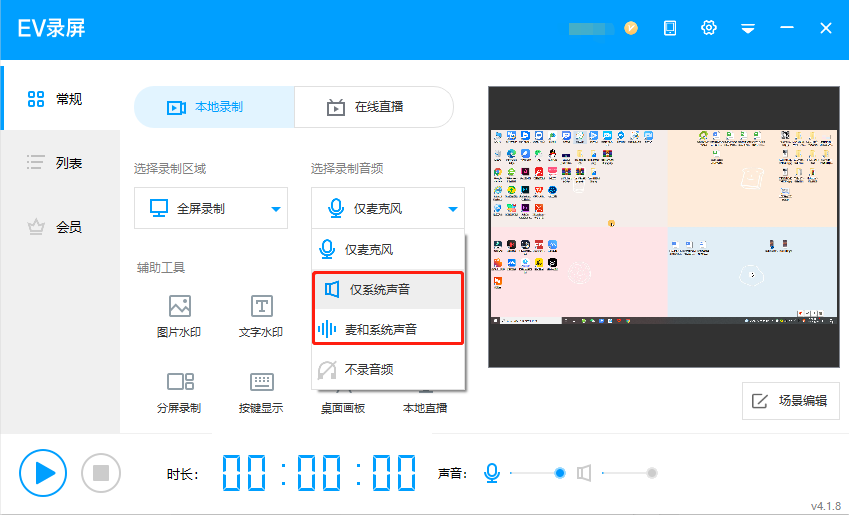Switch to 常规 general sidebar tab
This screenshot has height=515, width=849.
(x=61, y=99)
